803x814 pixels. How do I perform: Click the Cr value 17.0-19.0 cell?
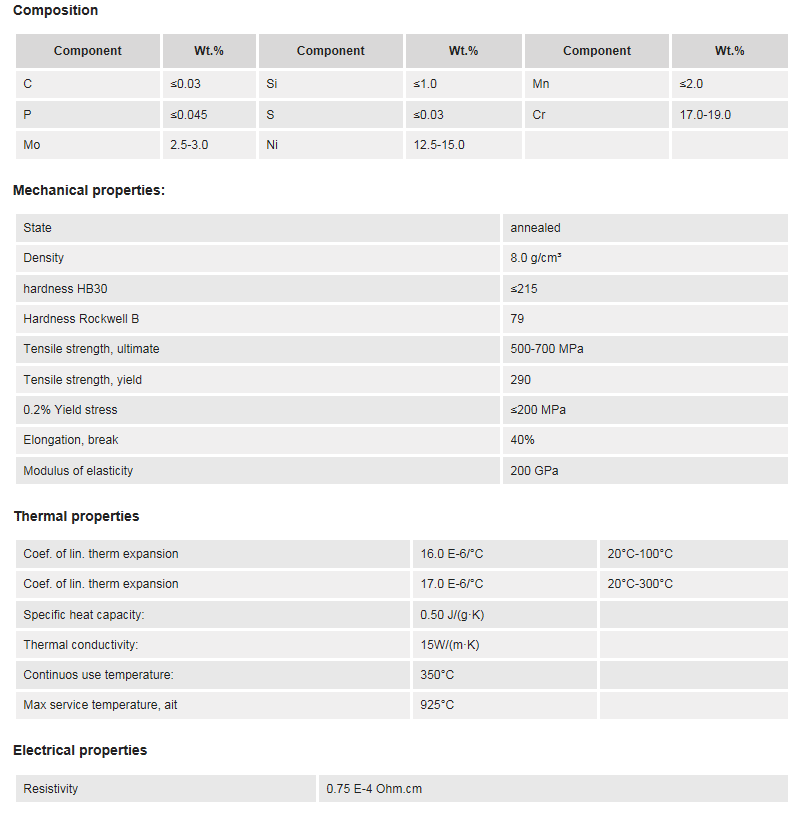click(x=730, y=115)
